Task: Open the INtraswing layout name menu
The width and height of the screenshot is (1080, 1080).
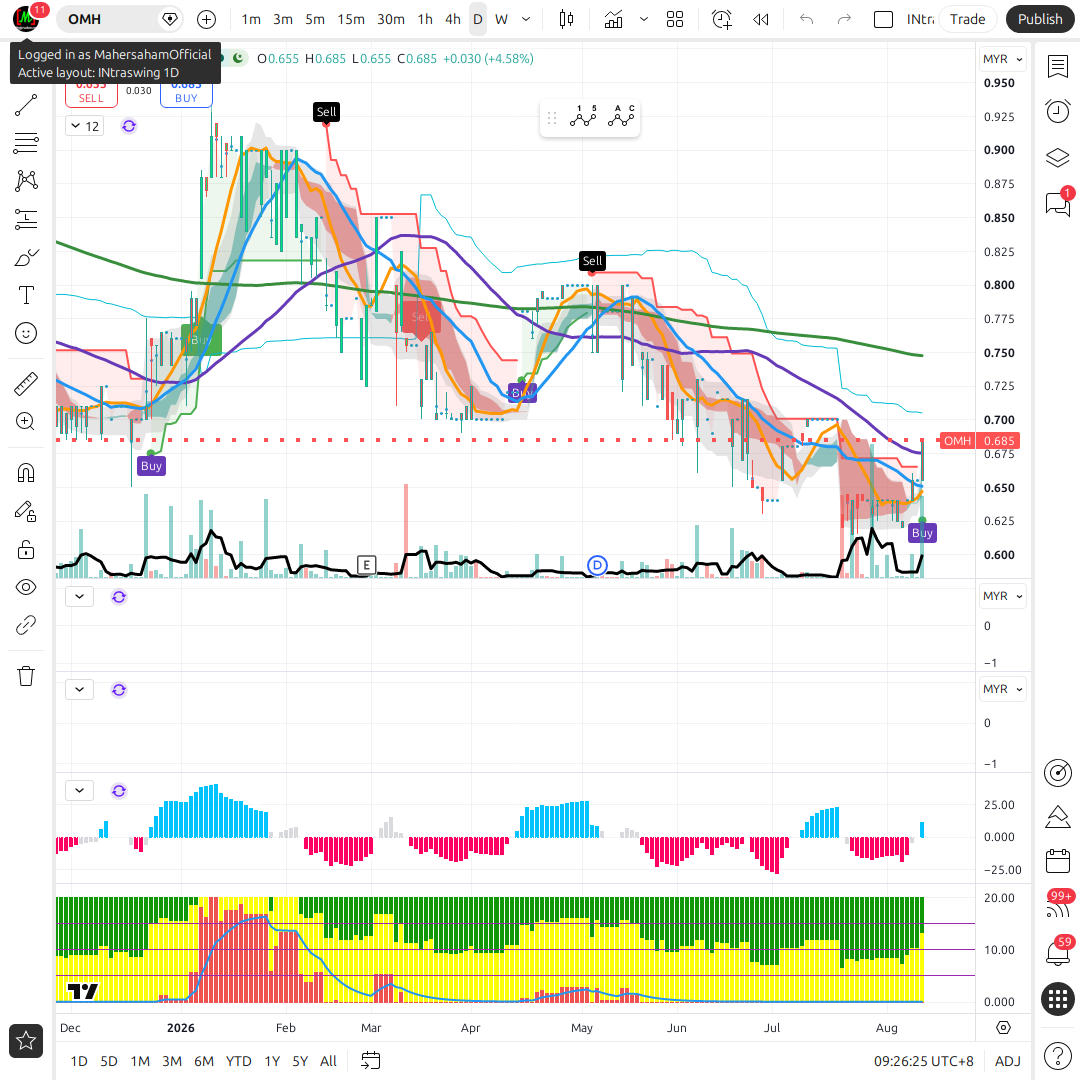Action: click(920, 19)
